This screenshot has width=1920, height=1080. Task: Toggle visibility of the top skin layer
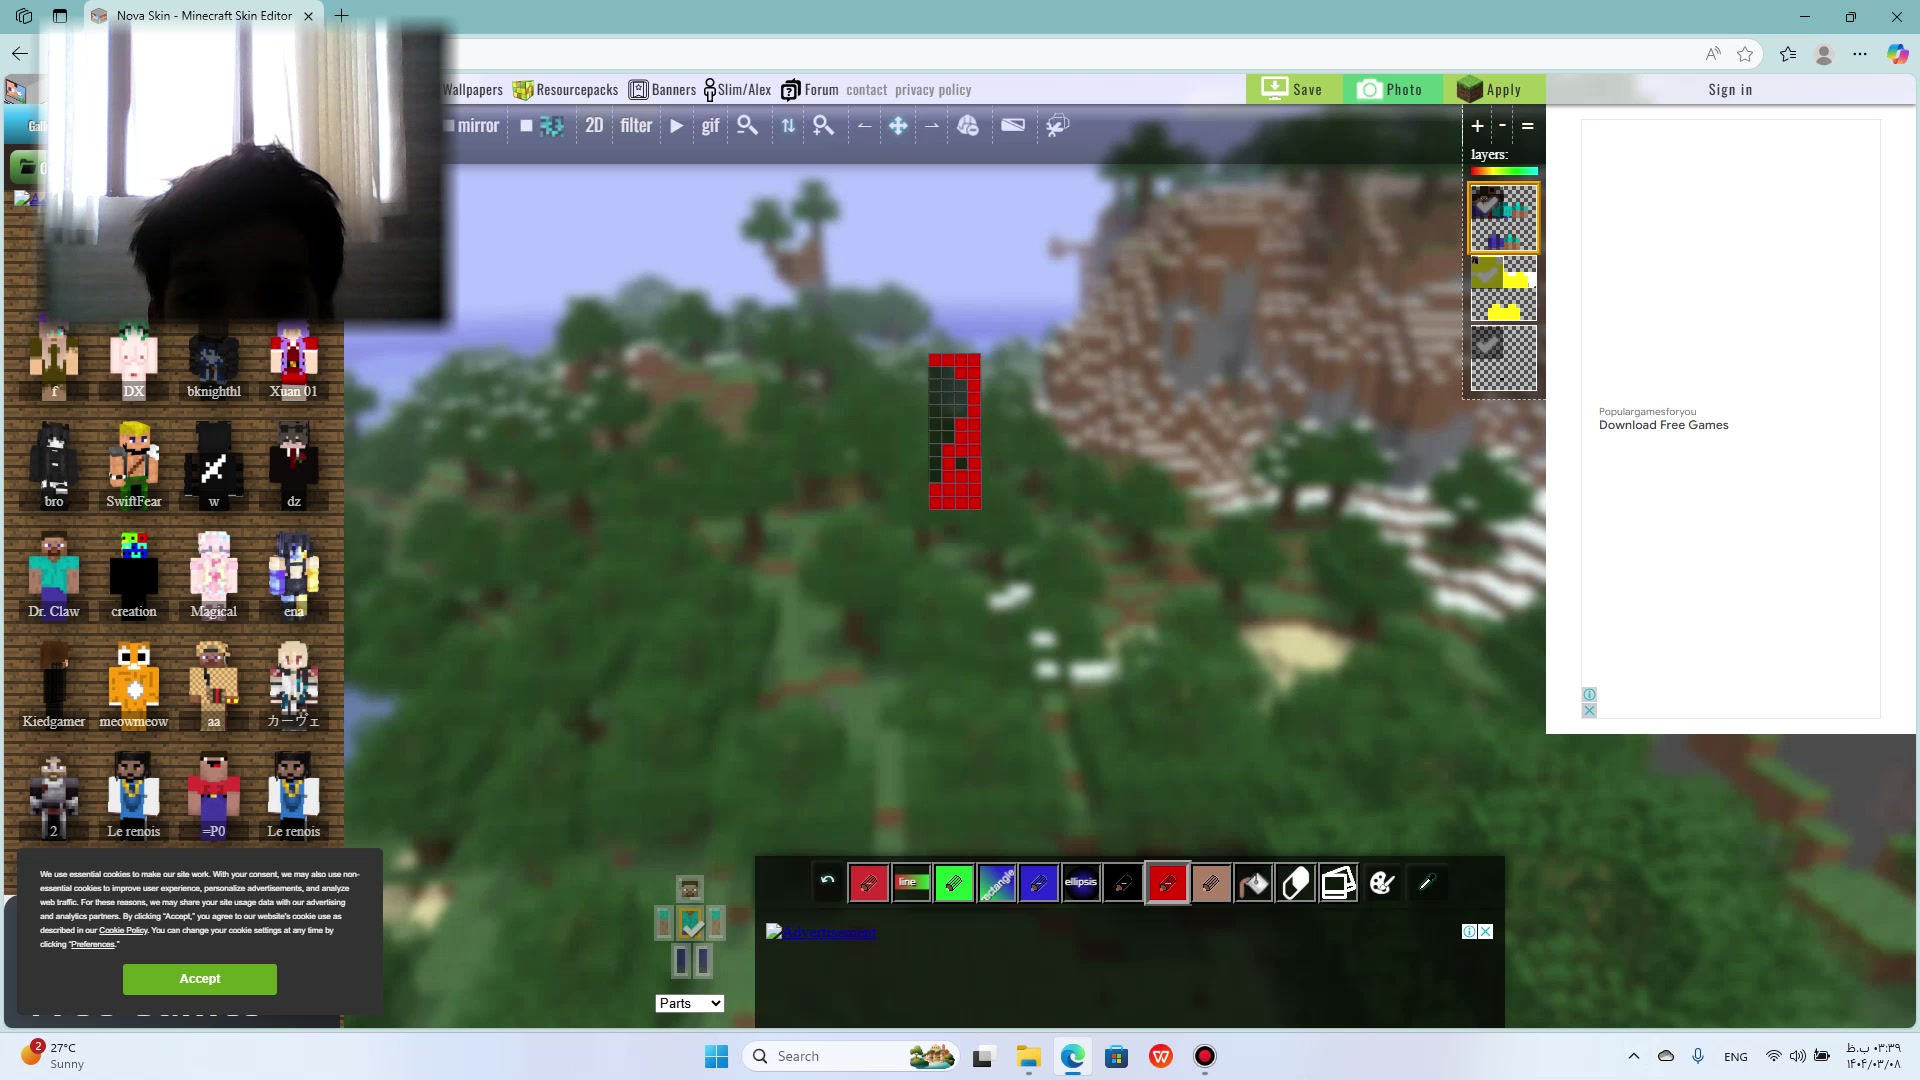point(1487,205)
